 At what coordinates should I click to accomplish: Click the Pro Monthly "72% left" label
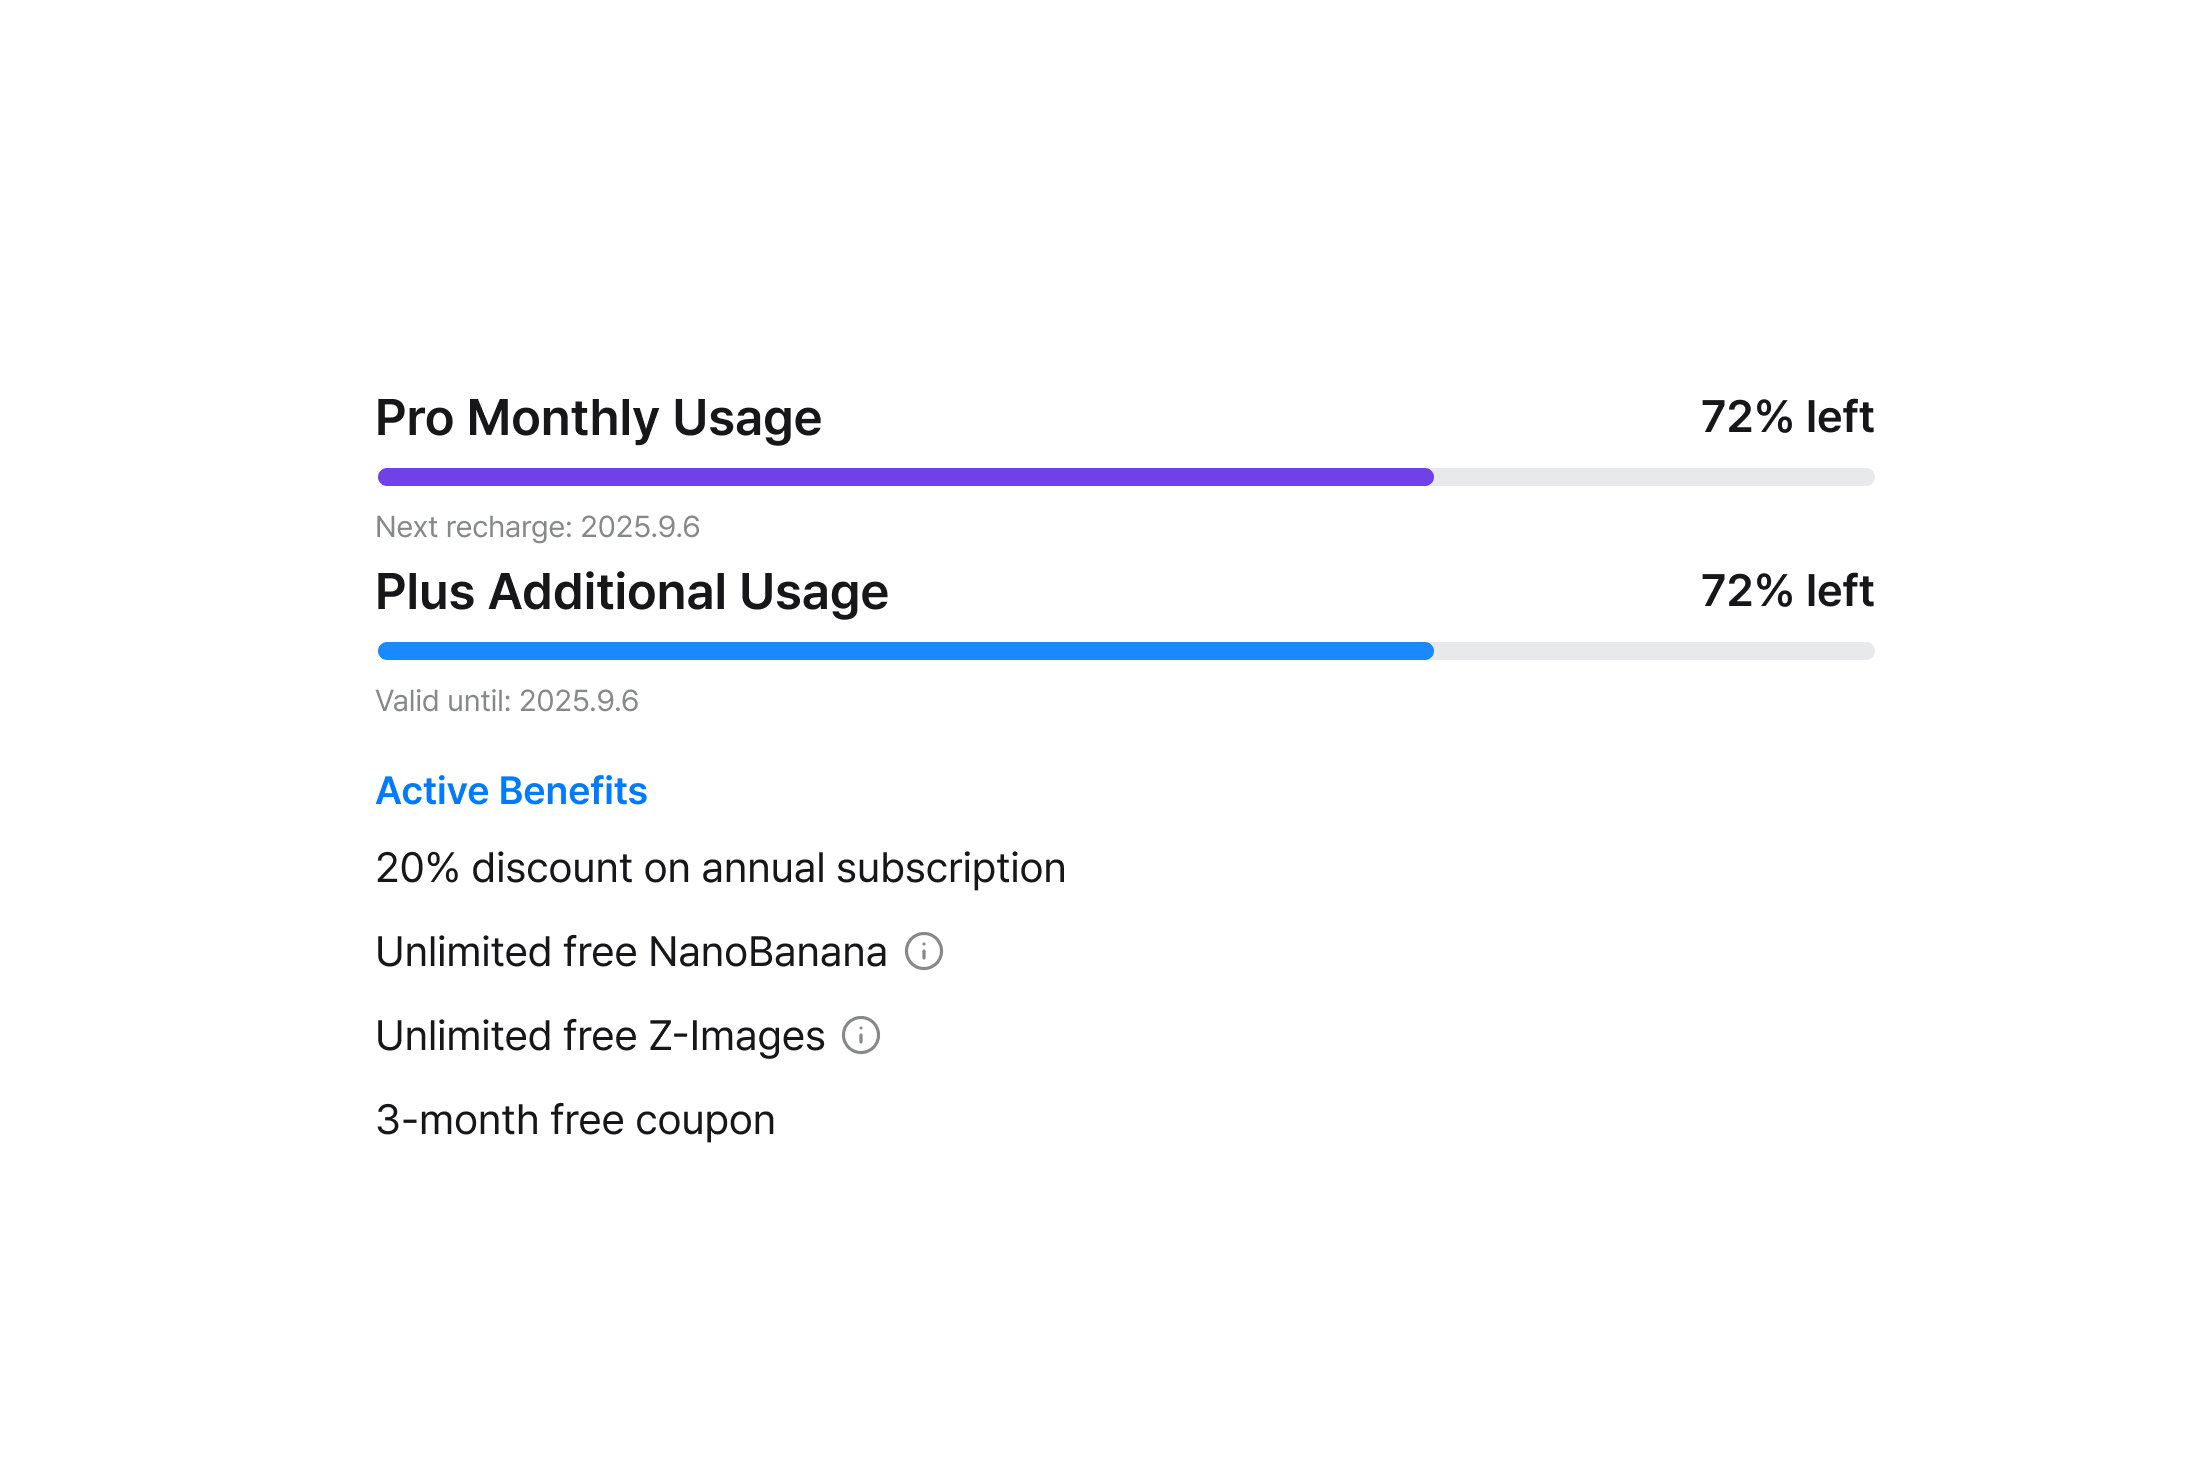1786,417
